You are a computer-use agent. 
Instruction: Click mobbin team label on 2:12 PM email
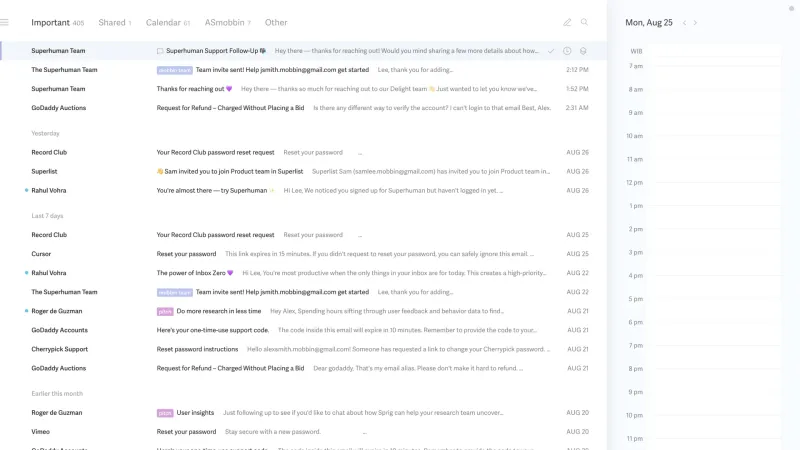pos(174,70)
